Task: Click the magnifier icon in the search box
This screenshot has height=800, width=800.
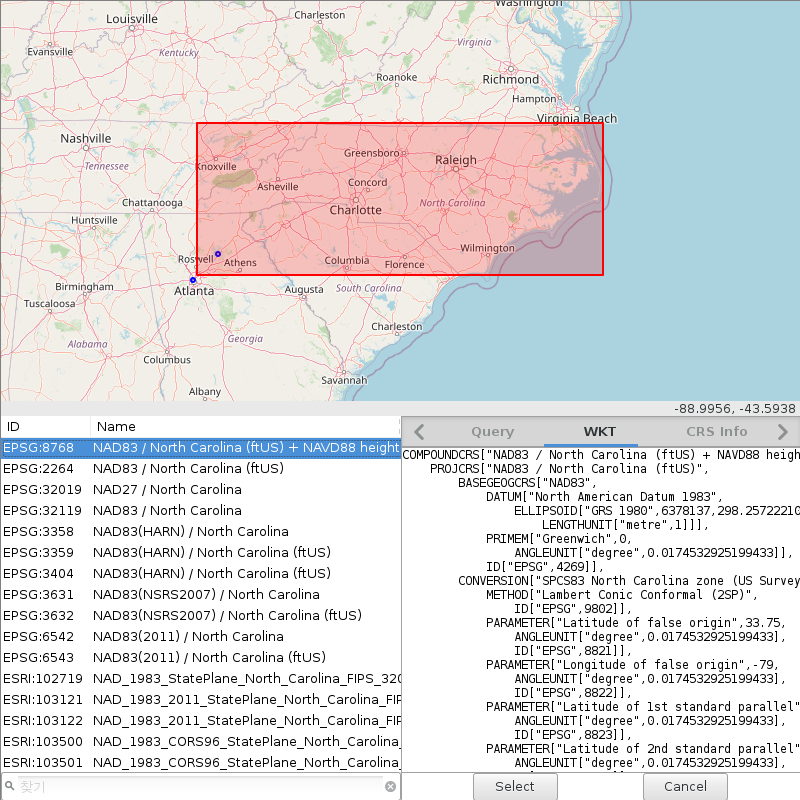Action: tap(10, 787)
